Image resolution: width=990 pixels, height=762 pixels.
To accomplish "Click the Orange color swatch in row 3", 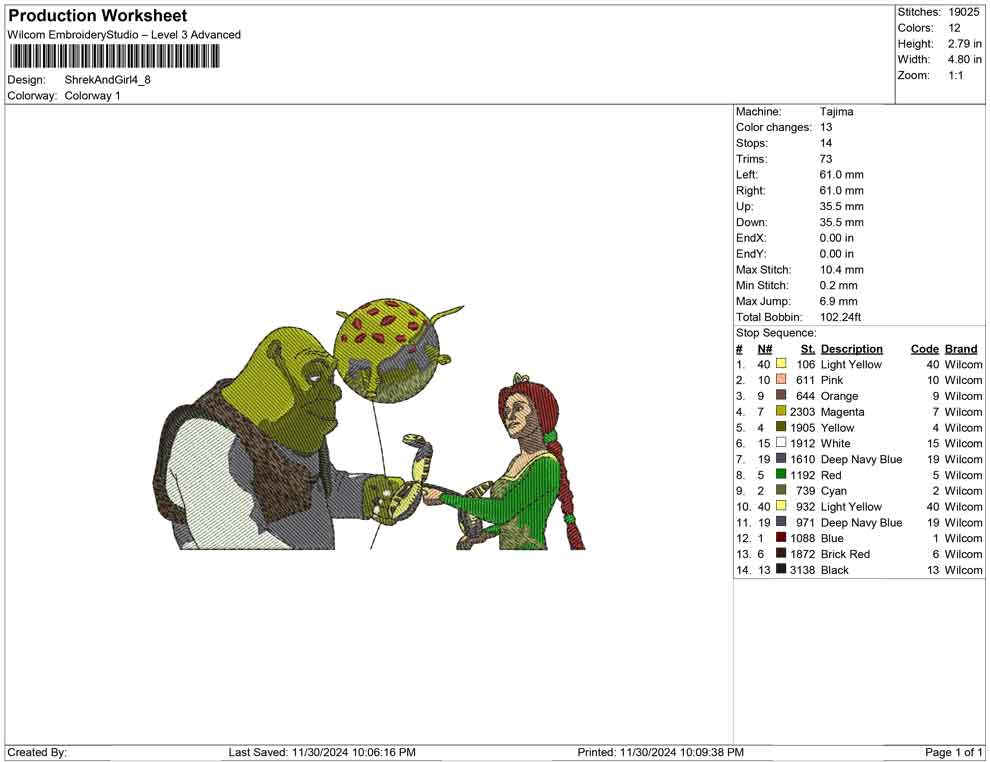I will tap(781, 395).
